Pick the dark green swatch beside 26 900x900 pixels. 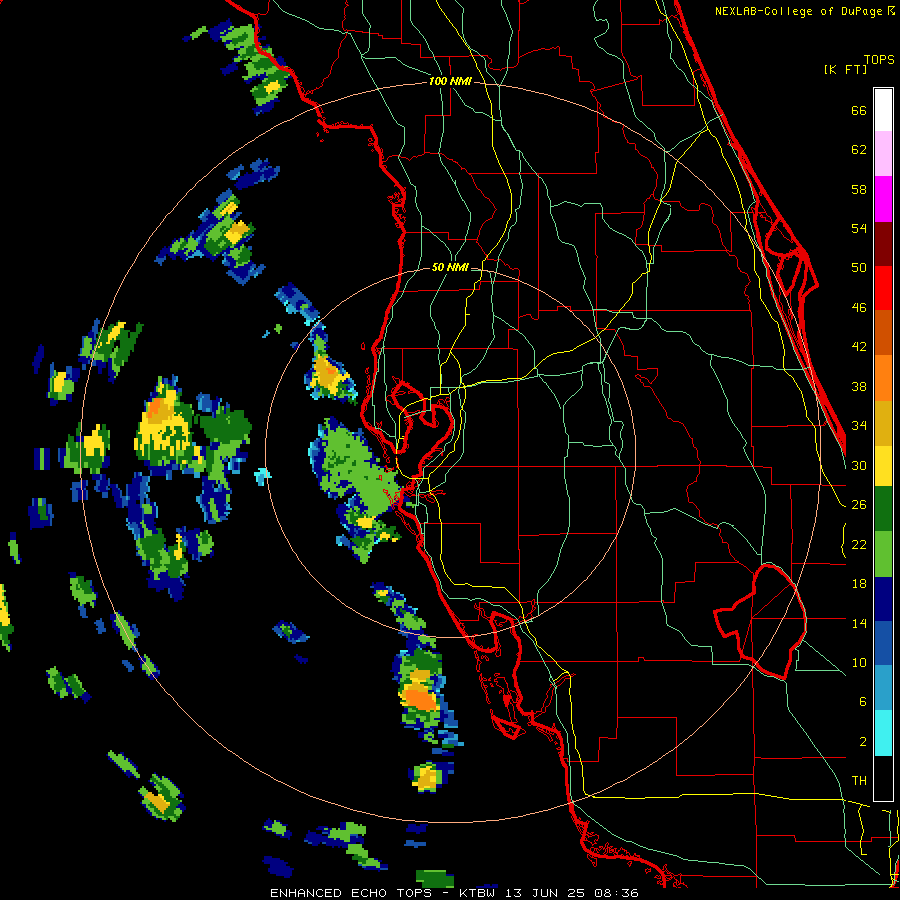[x=883, y=509]
